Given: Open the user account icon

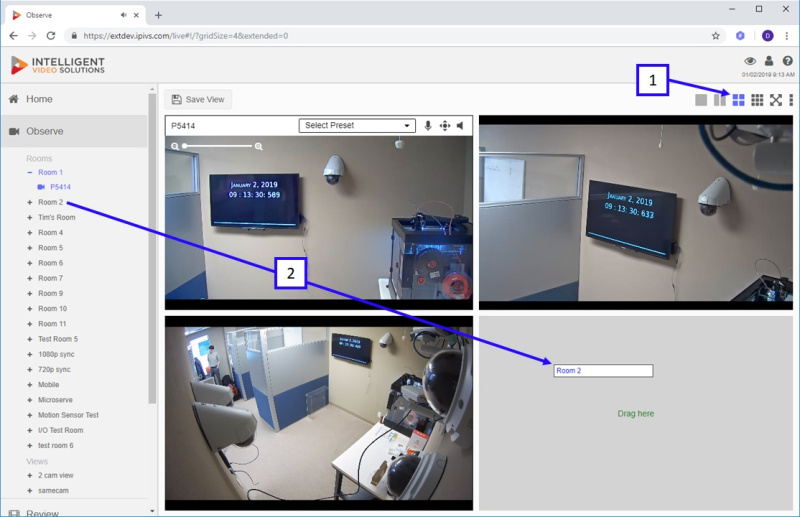Looking at the screenshot, I should point(769,61).
